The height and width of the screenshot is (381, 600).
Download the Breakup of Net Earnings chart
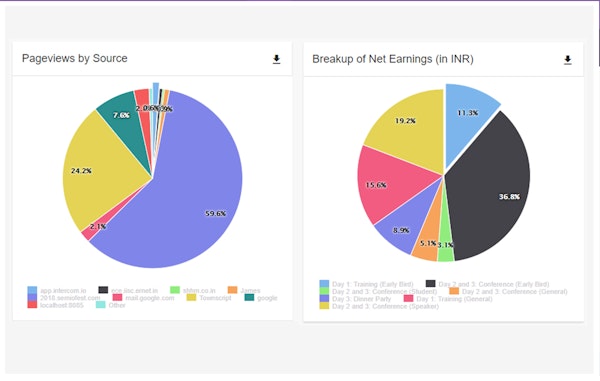(567, 60)
